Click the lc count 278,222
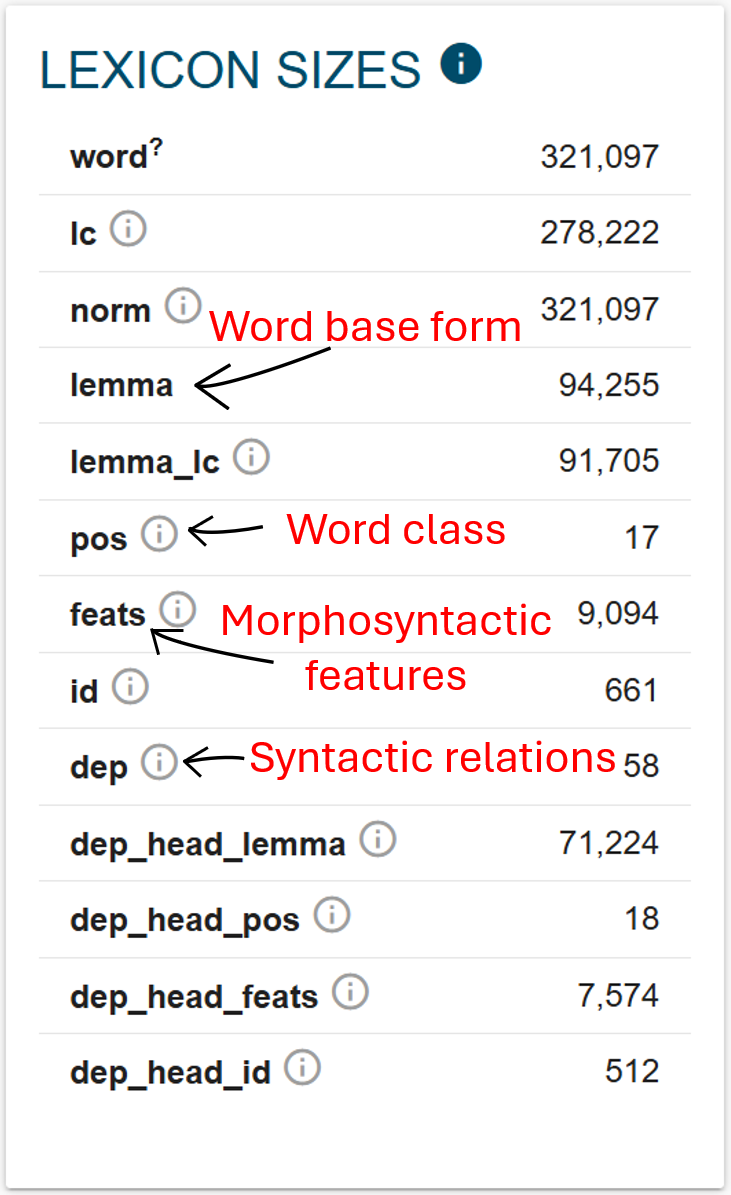Image resolution: width=731 pixels, height=1195 pixels. pos(599,232)
